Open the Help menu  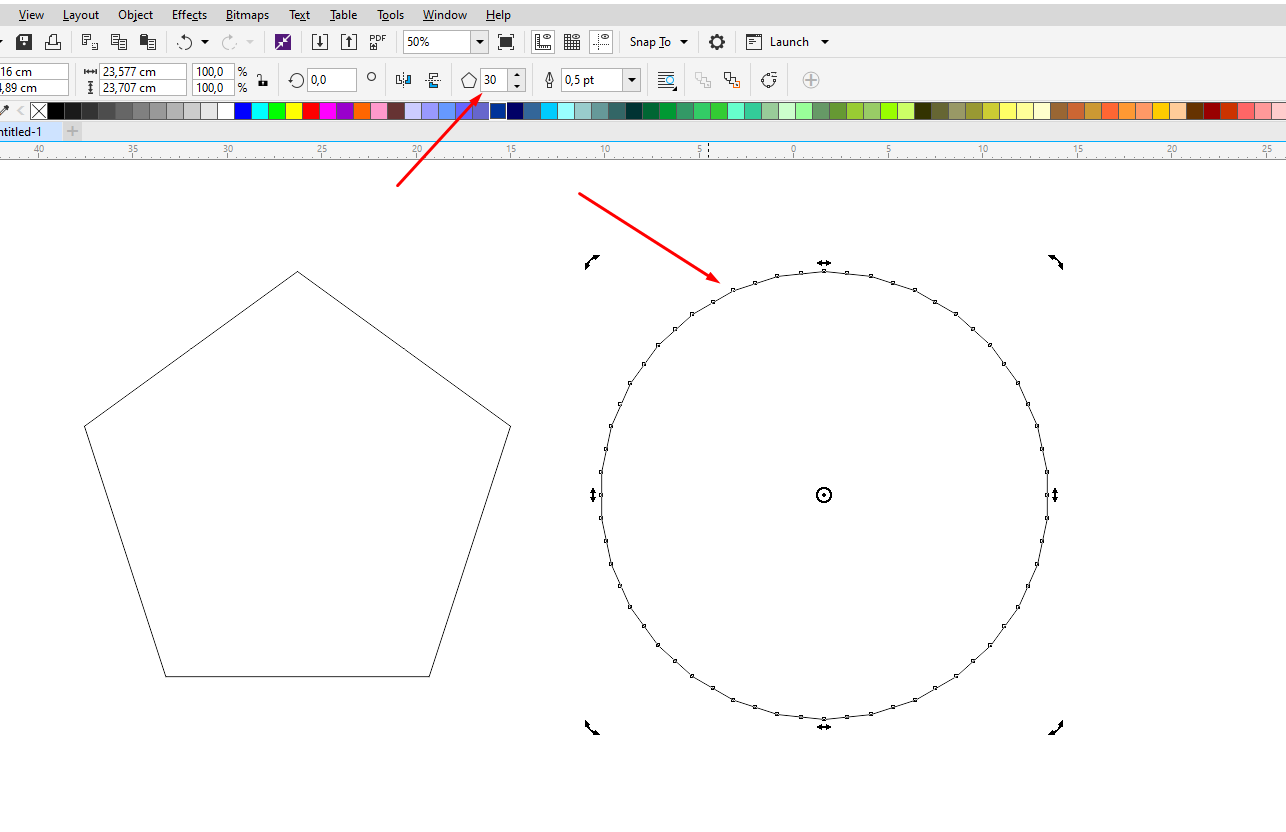pyautogui.click(x=498, y=15)
